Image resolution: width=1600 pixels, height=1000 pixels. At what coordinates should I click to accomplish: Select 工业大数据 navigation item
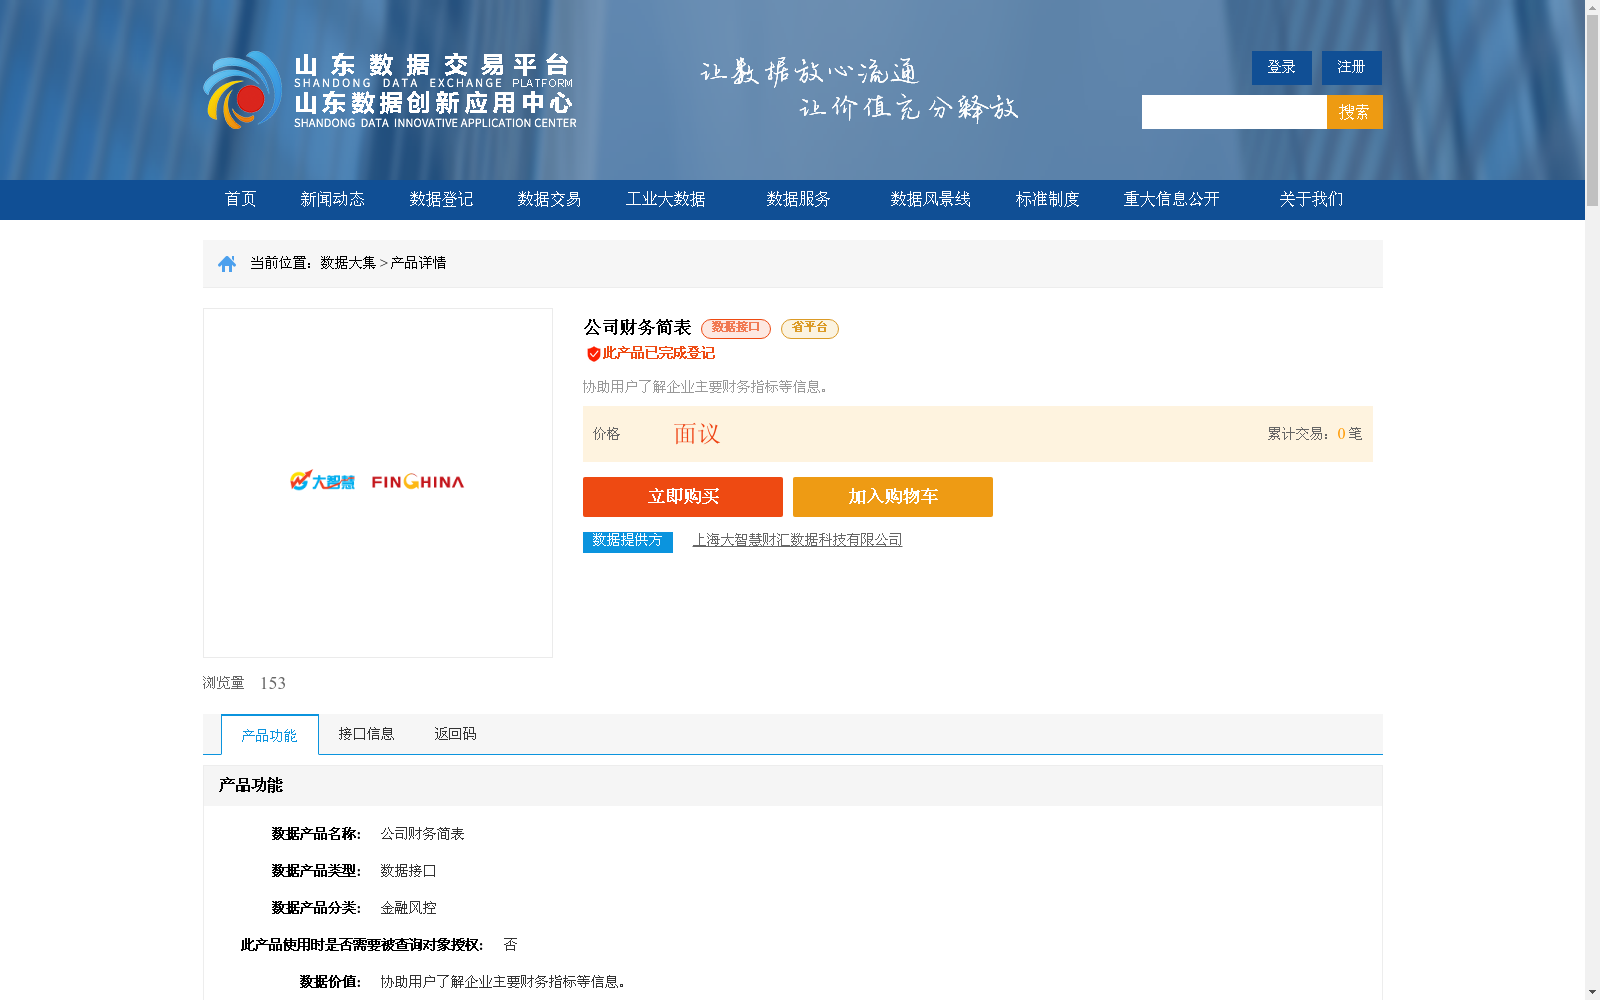(665, 199)
